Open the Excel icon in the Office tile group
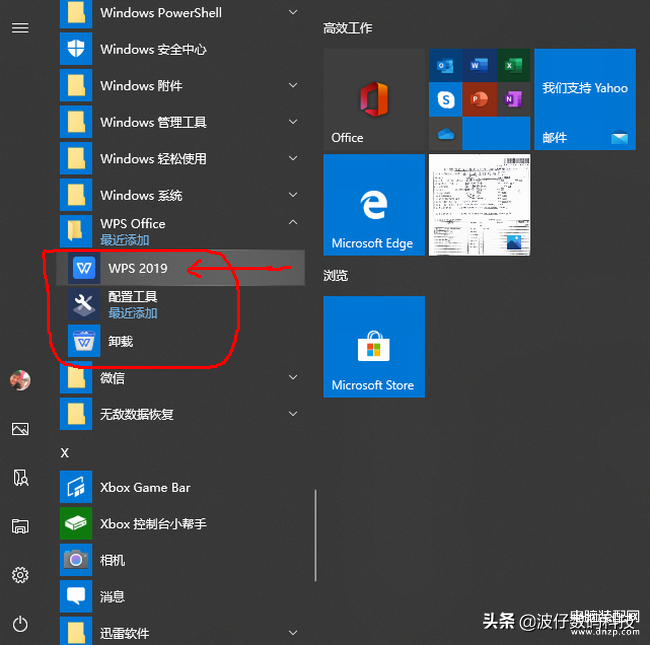This screenshot has height=645, width=650. coord(513,65)
